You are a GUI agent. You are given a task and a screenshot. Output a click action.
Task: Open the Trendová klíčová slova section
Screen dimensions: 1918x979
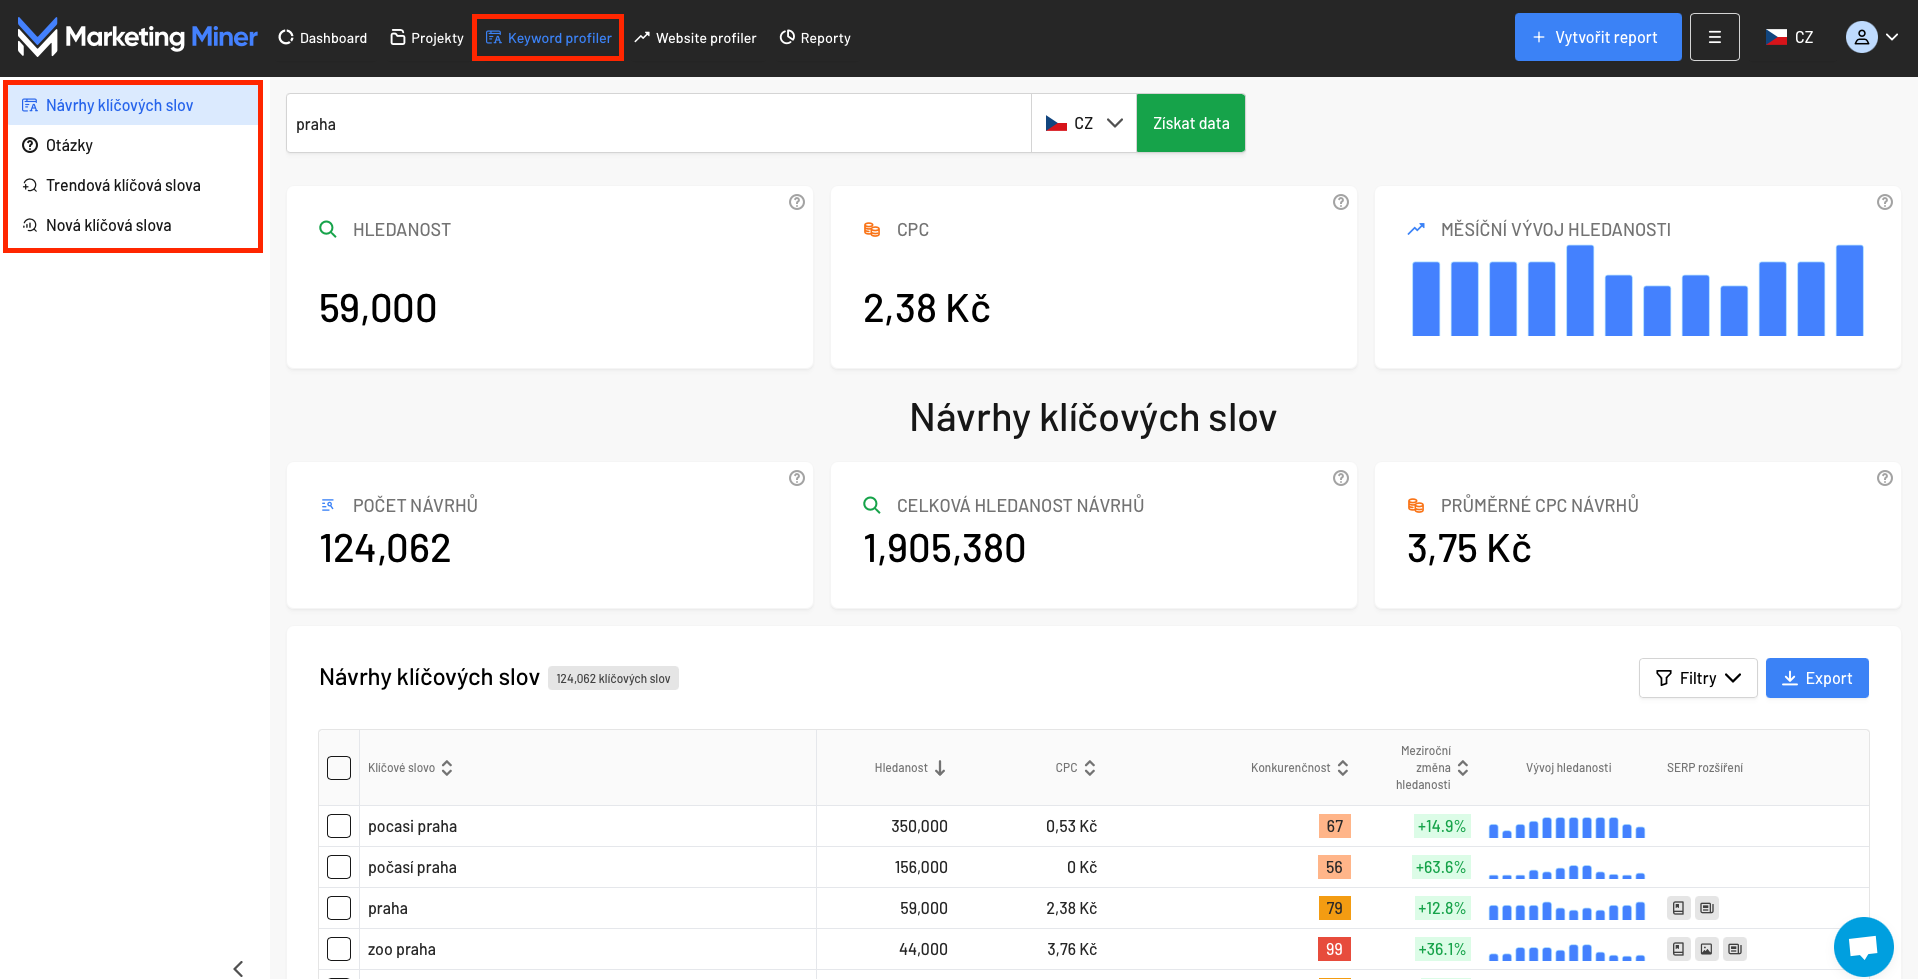pyautogui.click(x=123, y=184)
